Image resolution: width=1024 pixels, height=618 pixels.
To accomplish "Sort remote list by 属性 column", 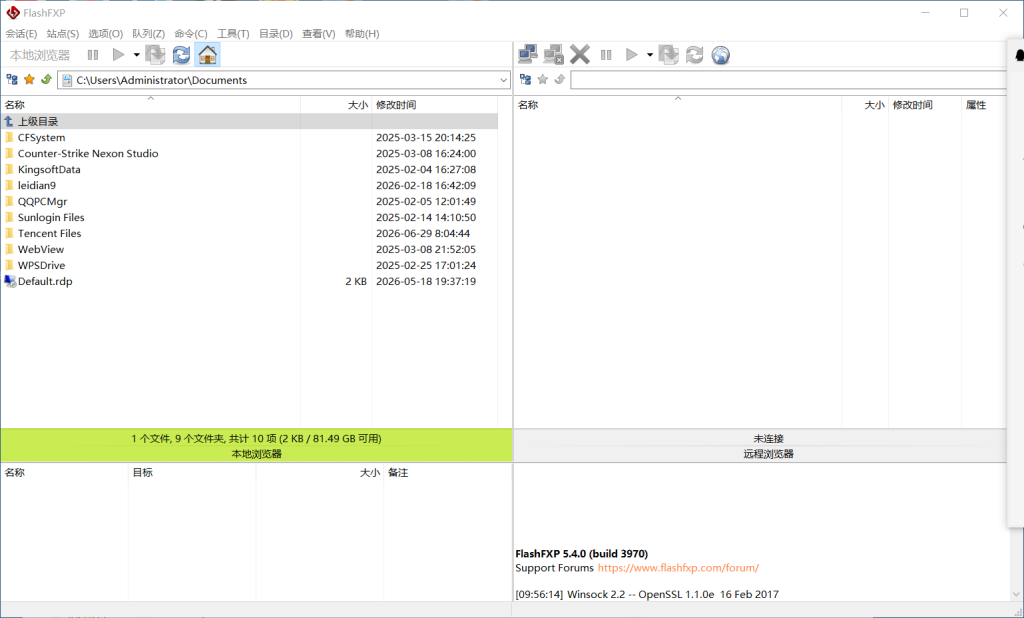I will point(984,105).
